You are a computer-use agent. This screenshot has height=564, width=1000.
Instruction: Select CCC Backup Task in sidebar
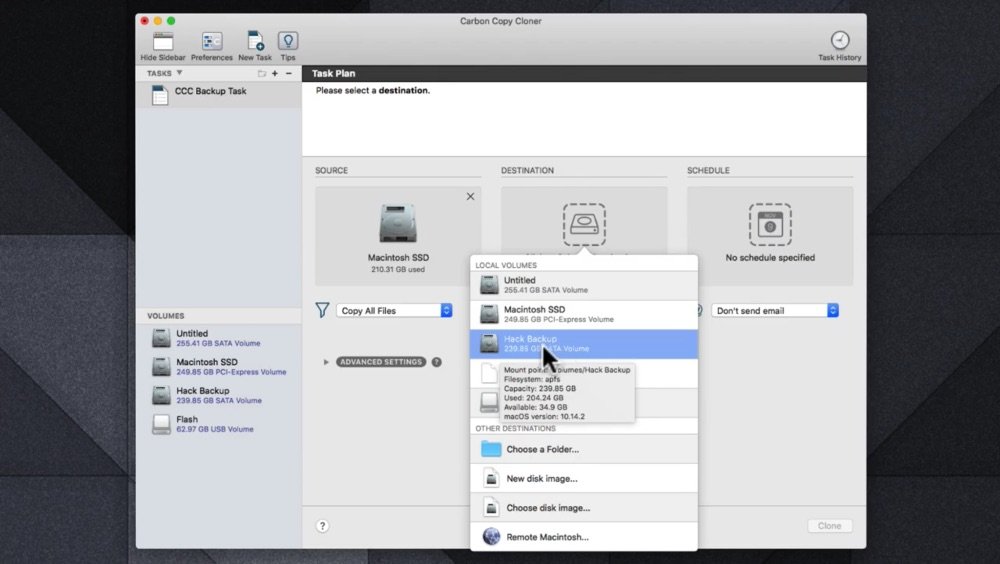pyautogui.click(x=210, y=92)
